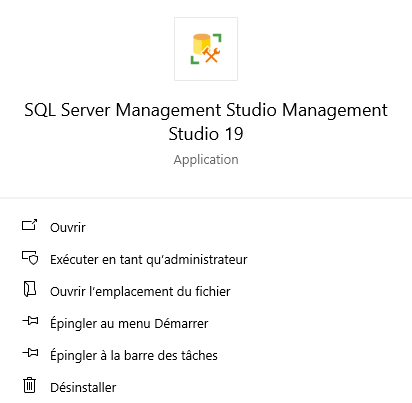Click the yellow database cylinder in the app icon
412x403 pixels.
pyautogui.click(x=201, y=43)
